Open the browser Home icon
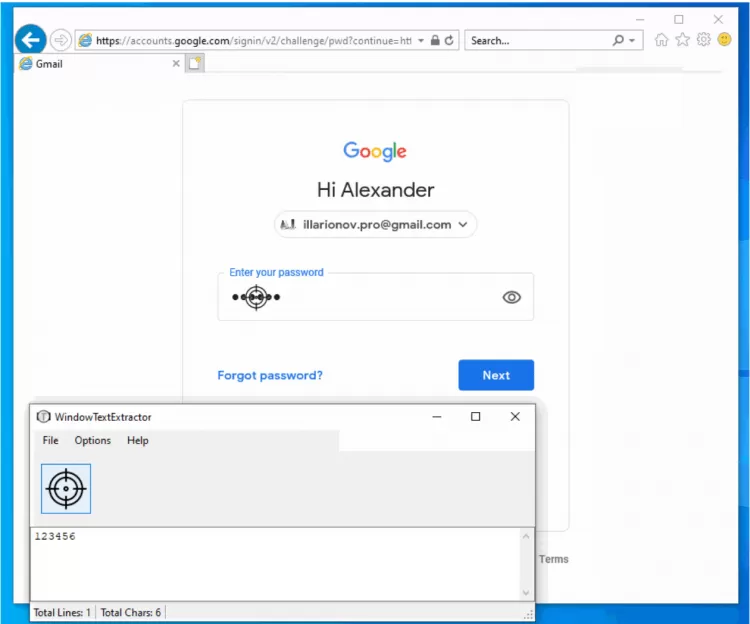 (661, 40)
